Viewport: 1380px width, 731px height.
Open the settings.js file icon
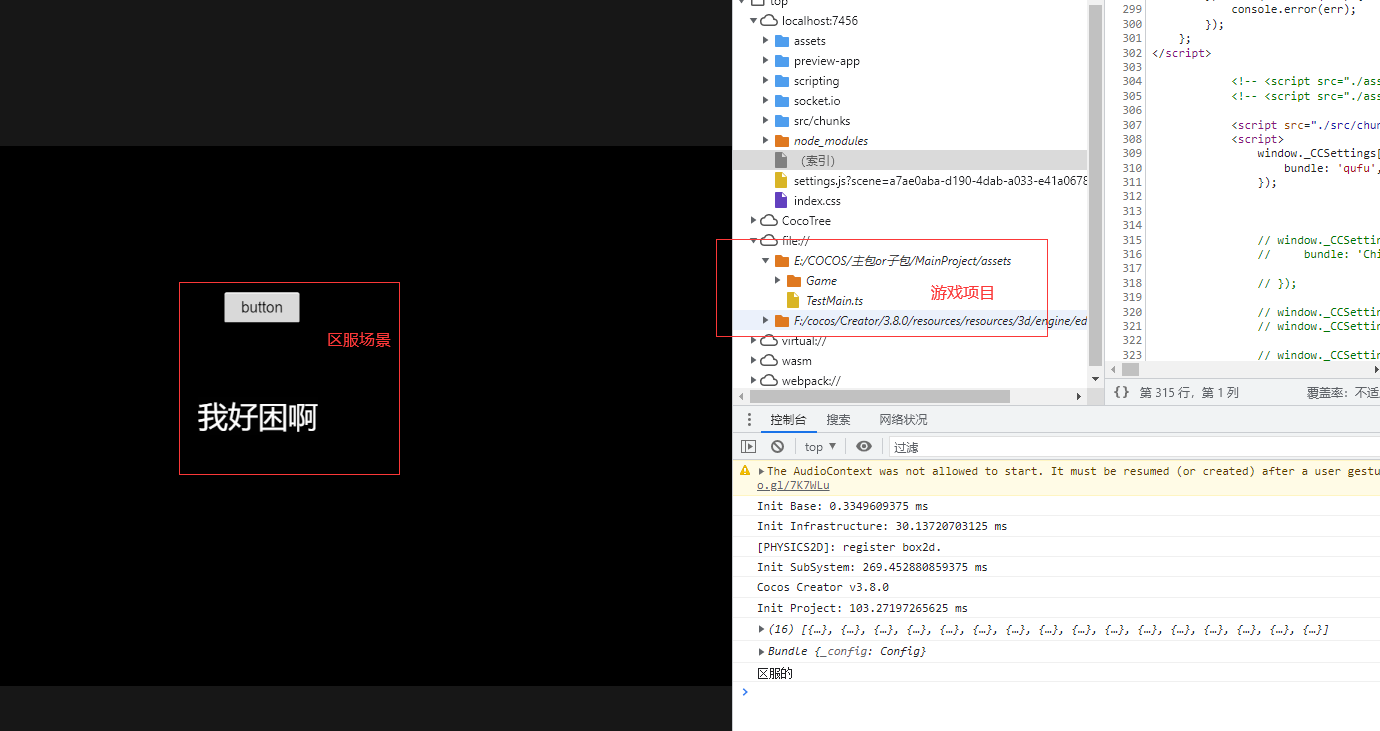(x=781, y=180)
